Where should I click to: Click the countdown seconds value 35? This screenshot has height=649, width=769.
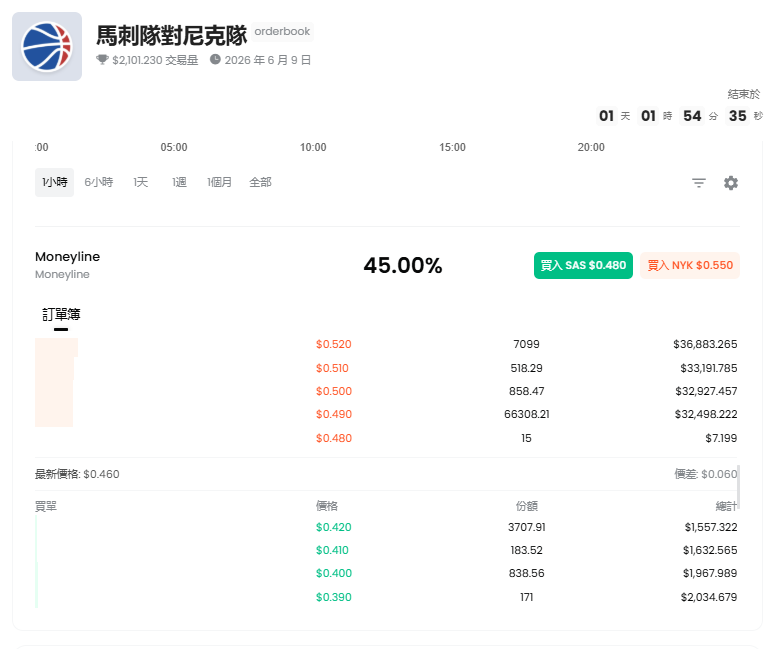(737, 116)
